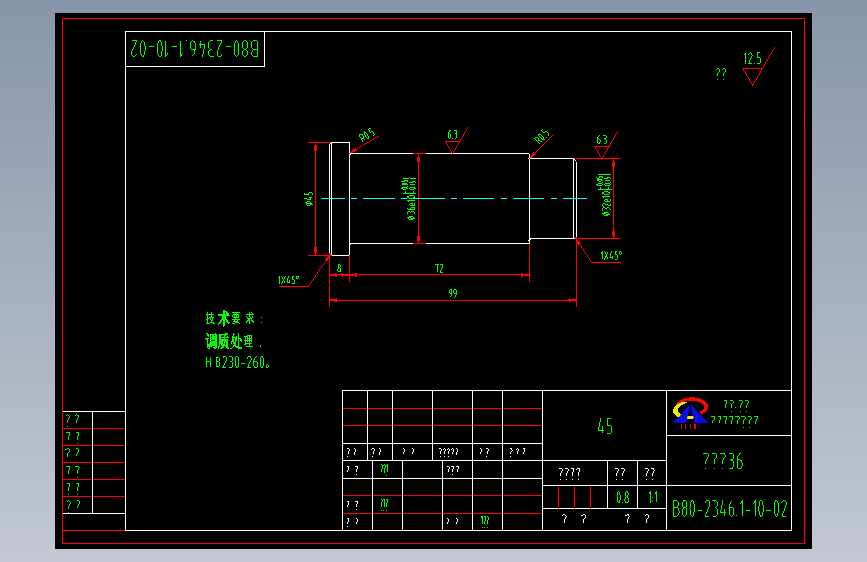Click the weight value 0.8 cell
The image size is (867, 562).
(x=623, y=497)
